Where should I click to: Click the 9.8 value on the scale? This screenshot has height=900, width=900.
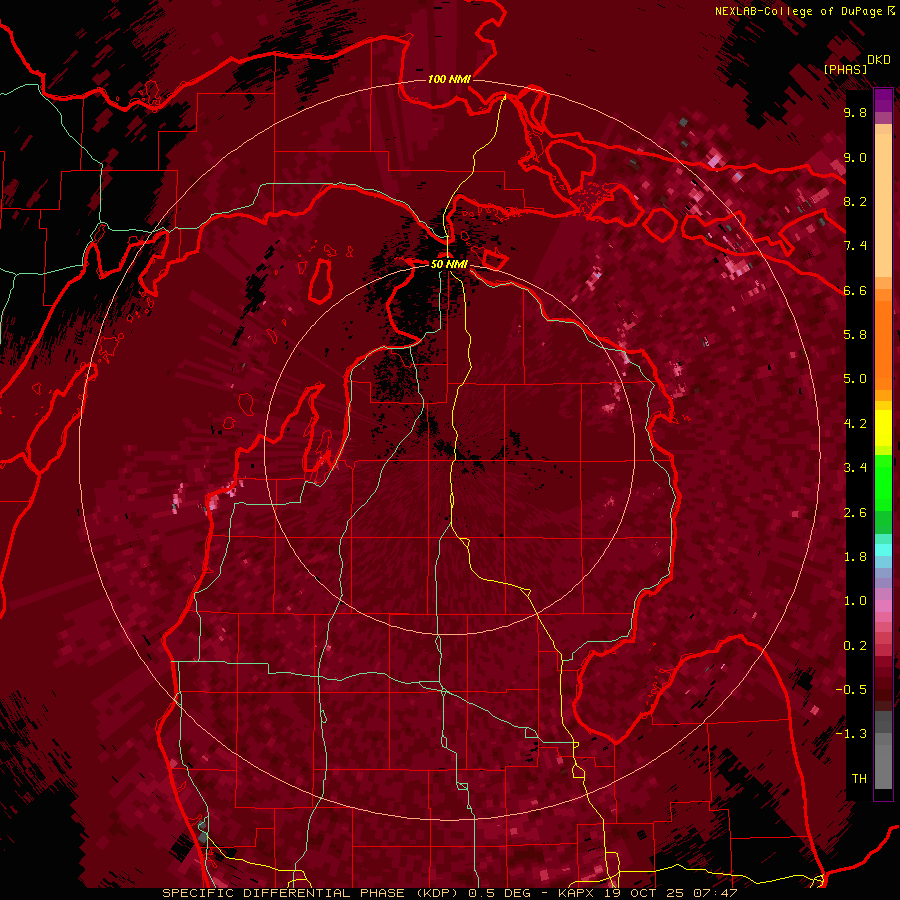pos(855,112)
